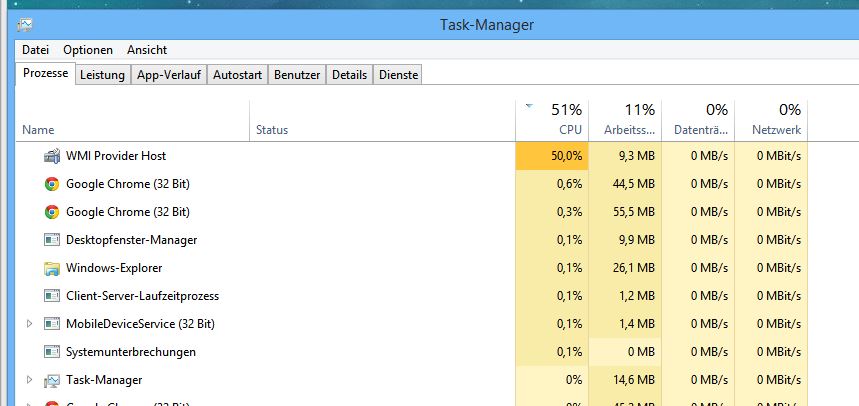Viewport: 859px width, 406px height.
Task: Click the MobileDeviceService process icon
Action: pyautogui.click(x=51, y=324)
